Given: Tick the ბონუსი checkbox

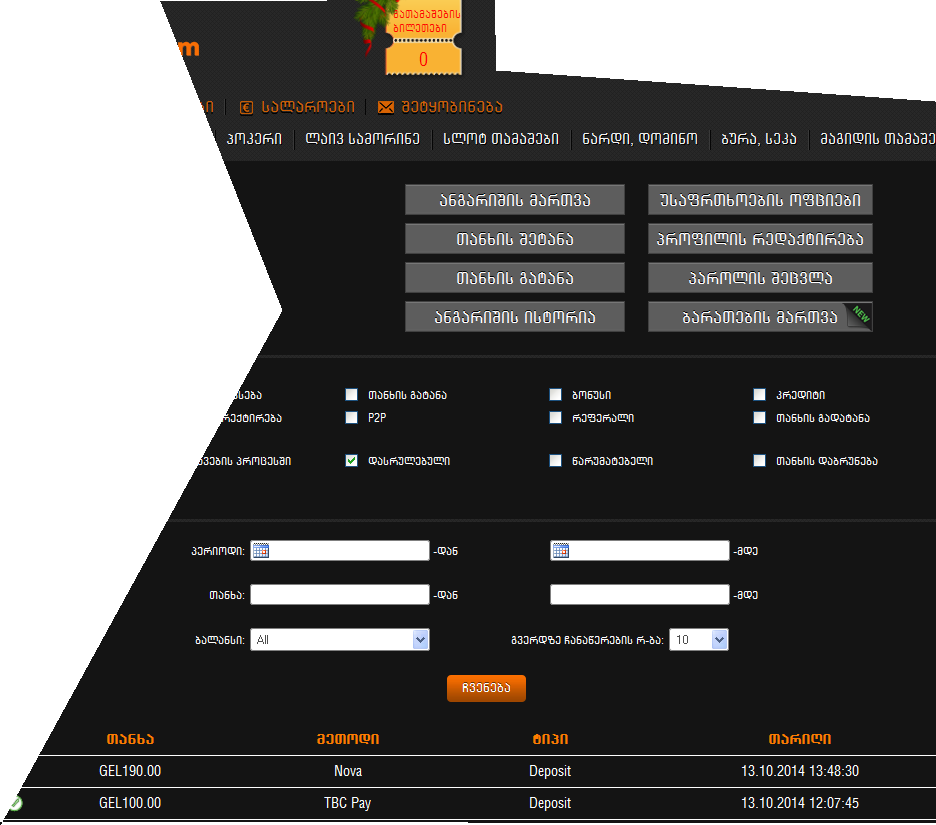Looking at the screenshot, I should point(556,395).
